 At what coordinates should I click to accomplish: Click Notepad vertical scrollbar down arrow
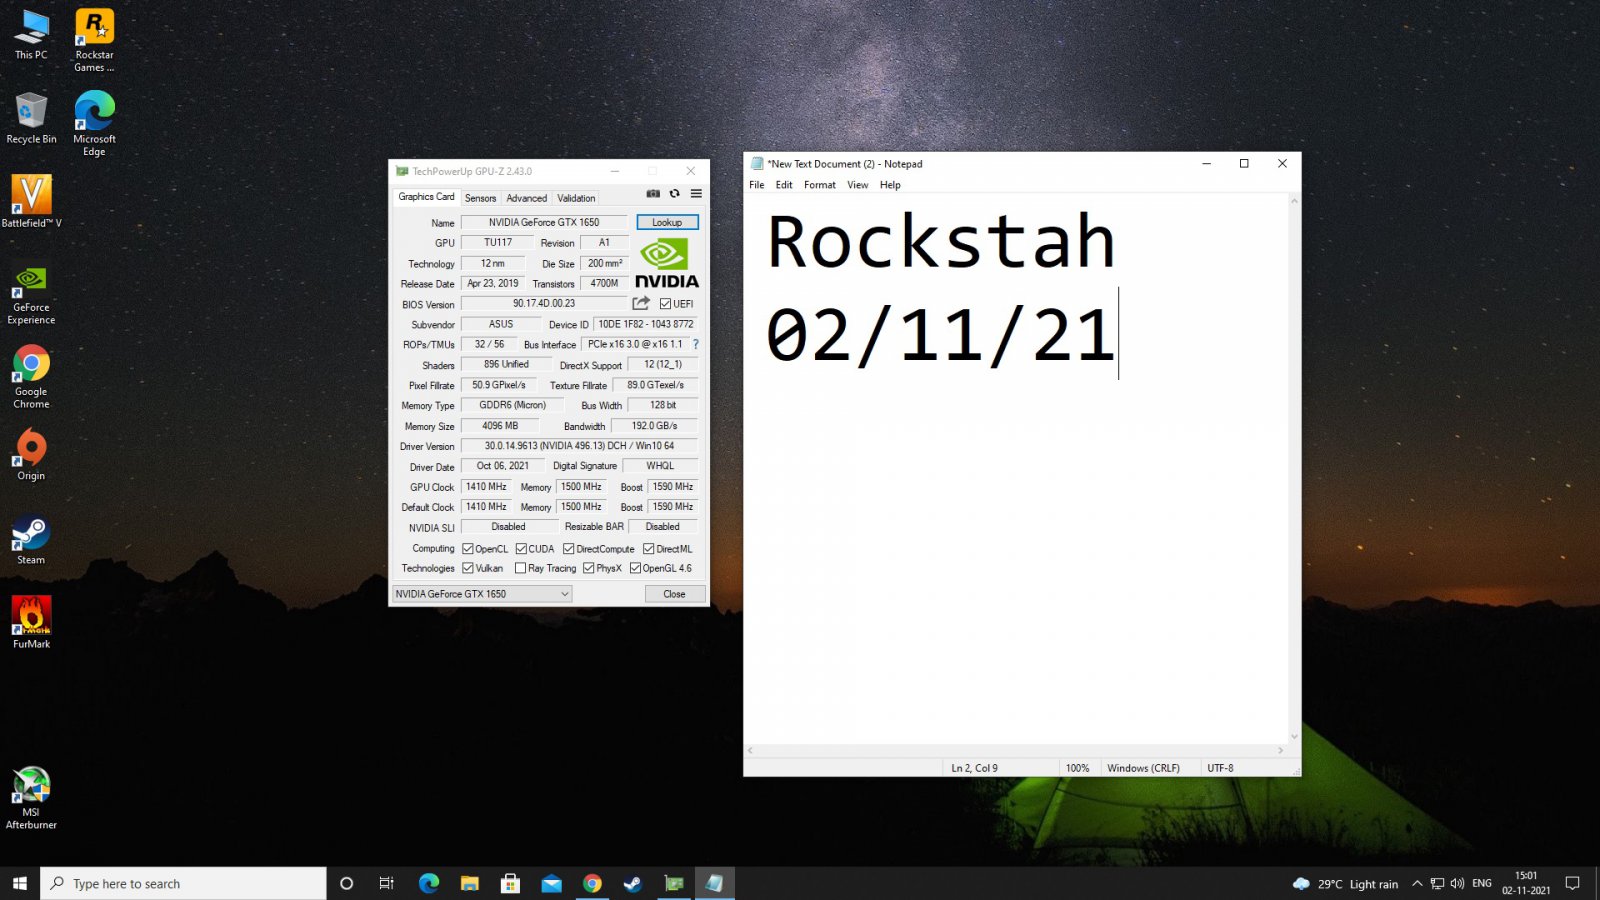pos(1294,737)
